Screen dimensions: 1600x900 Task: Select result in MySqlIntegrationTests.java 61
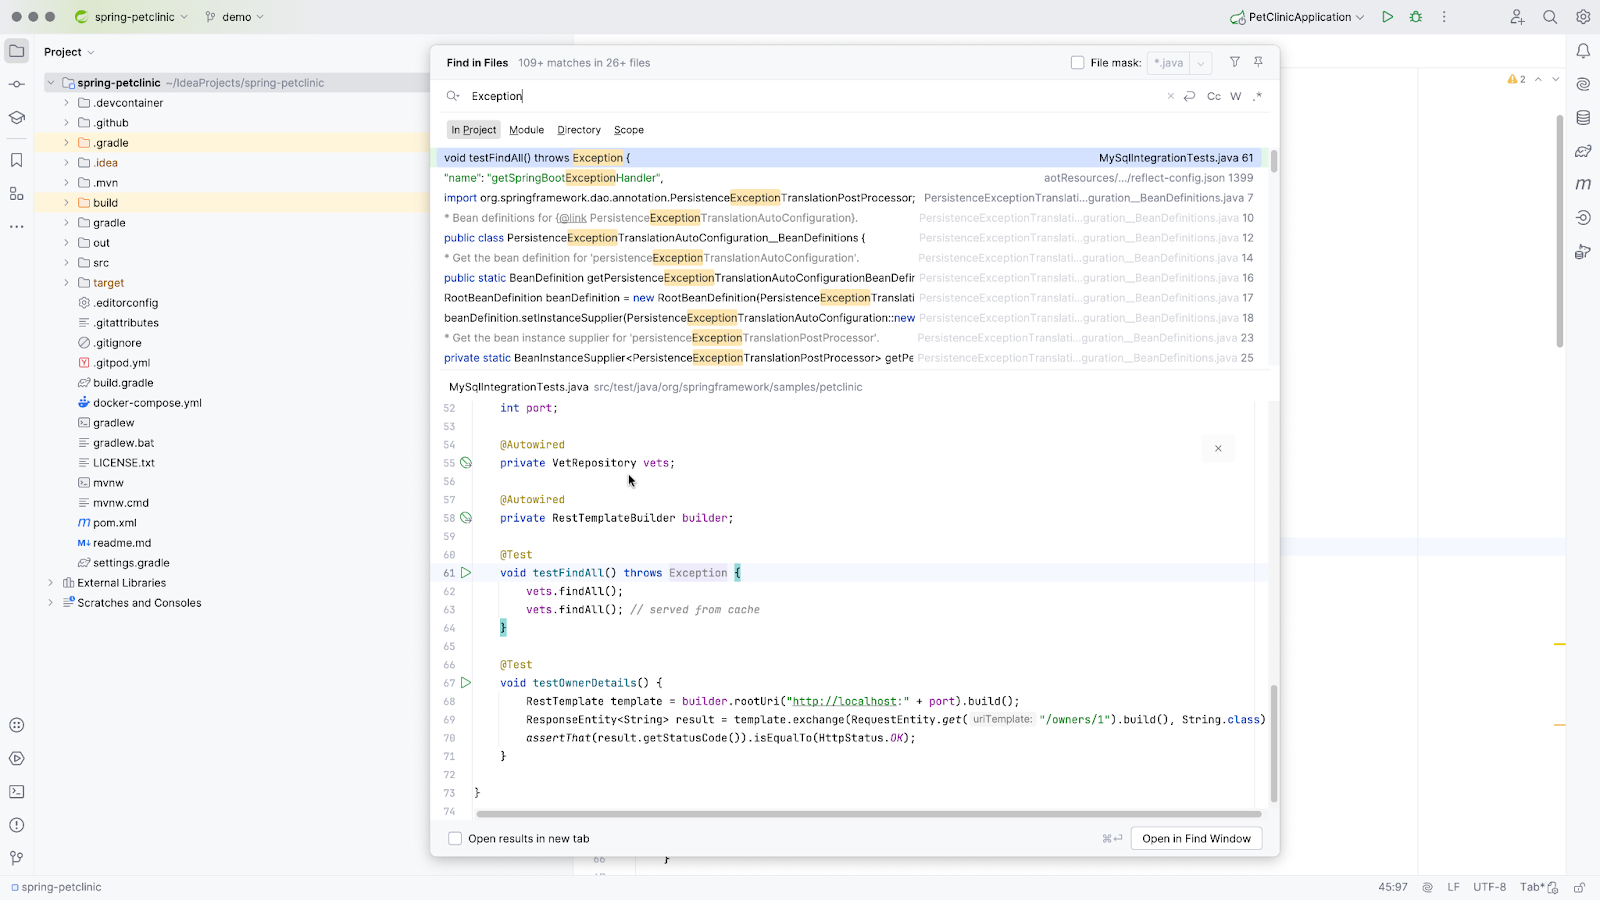[849, 158]
